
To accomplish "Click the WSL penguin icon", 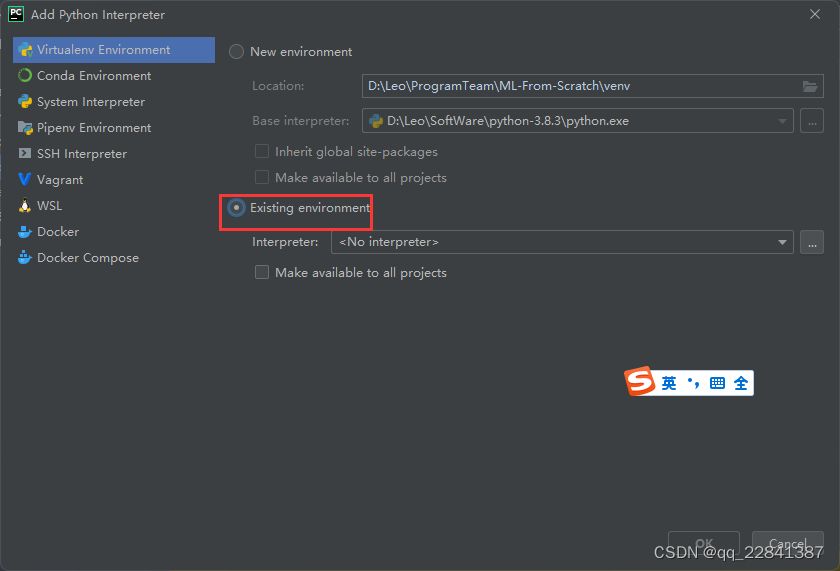I will point(25,206).
